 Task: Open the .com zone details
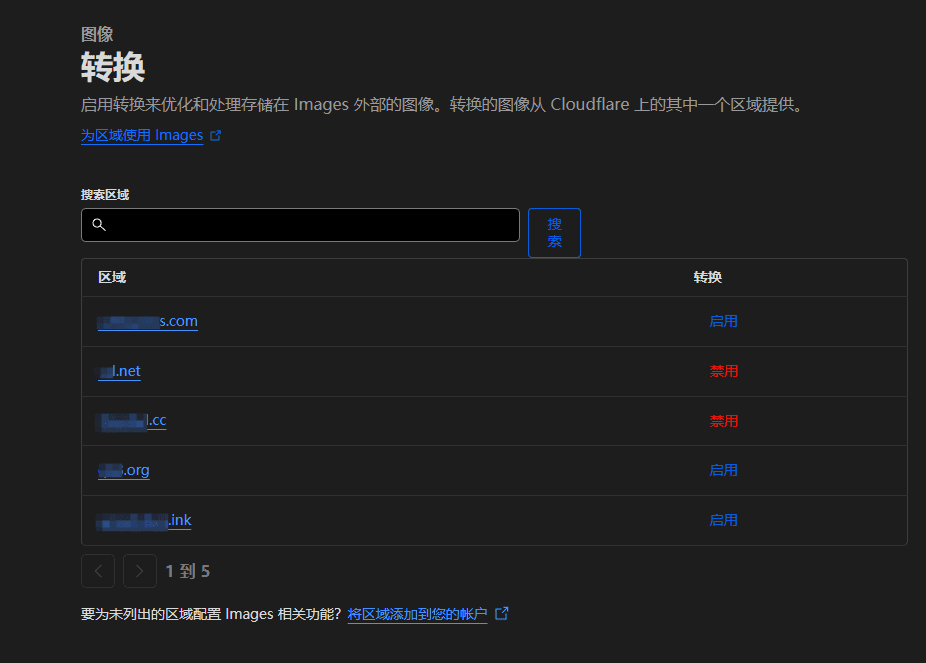[x=147, y=321]
